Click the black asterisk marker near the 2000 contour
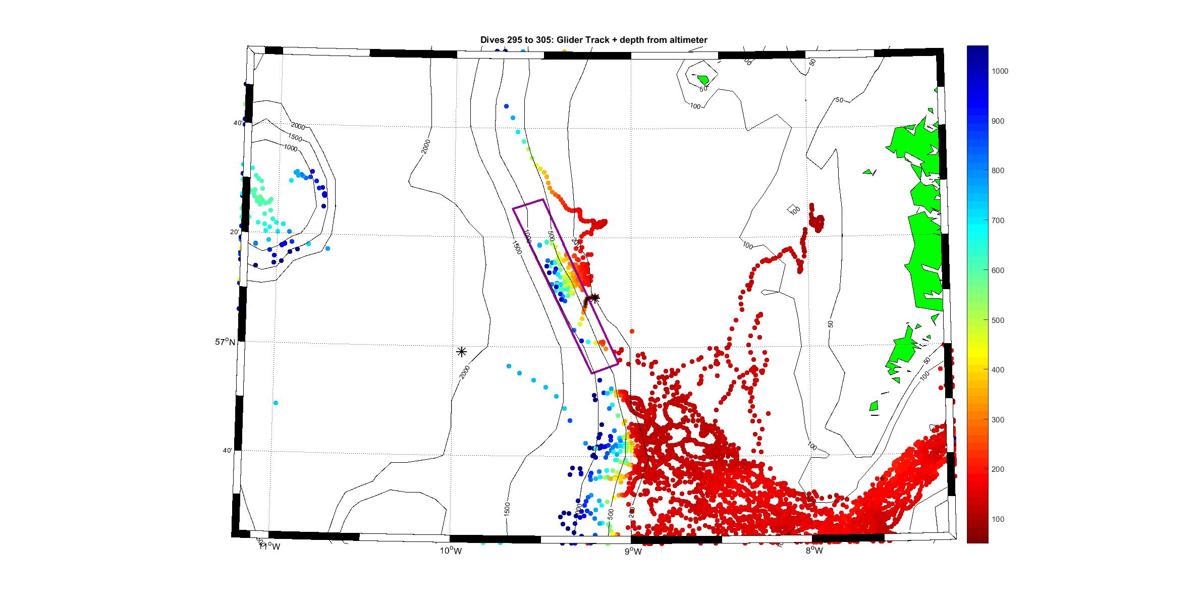 [462, 351]
